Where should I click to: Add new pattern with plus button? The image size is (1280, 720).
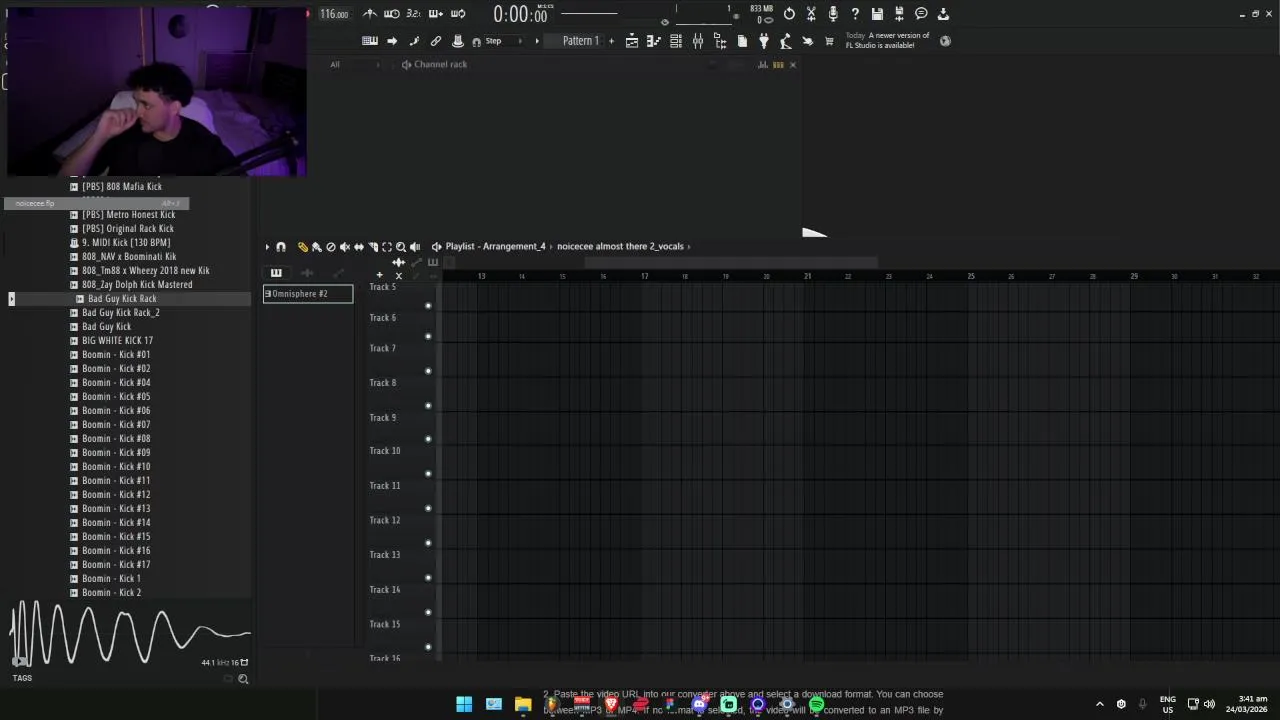click(611, 41)
